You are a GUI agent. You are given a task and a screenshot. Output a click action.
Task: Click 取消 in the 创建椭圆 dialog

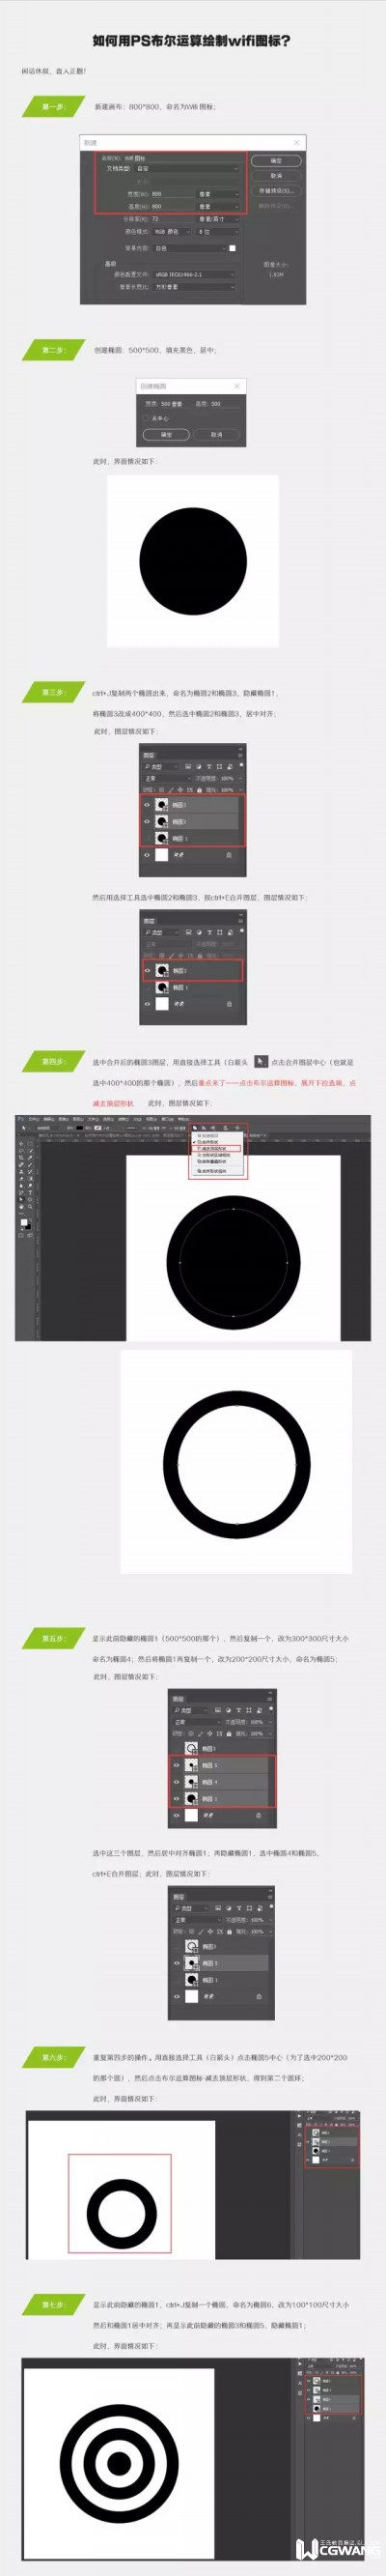[216, 434]
